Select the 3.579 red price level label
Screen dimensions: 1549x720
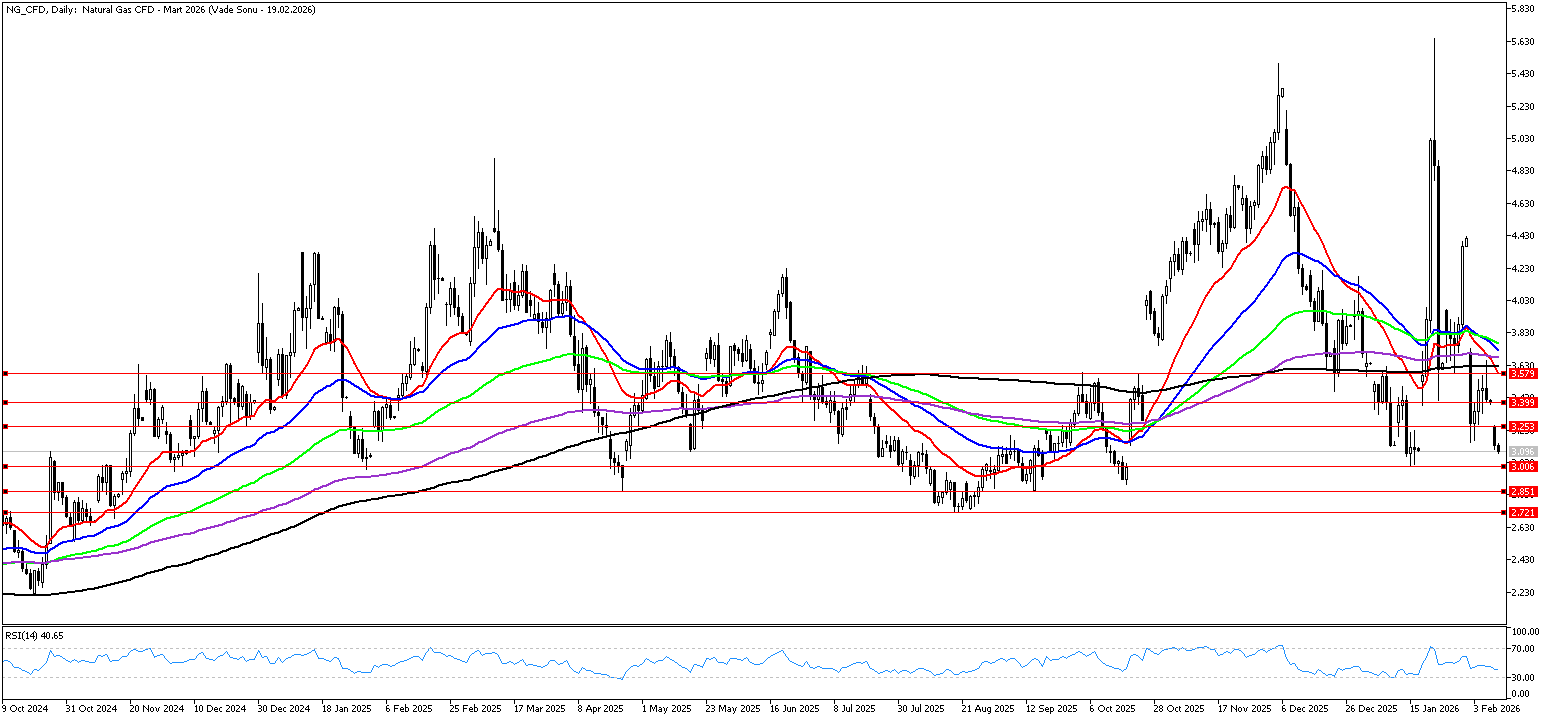point(1523,373)
